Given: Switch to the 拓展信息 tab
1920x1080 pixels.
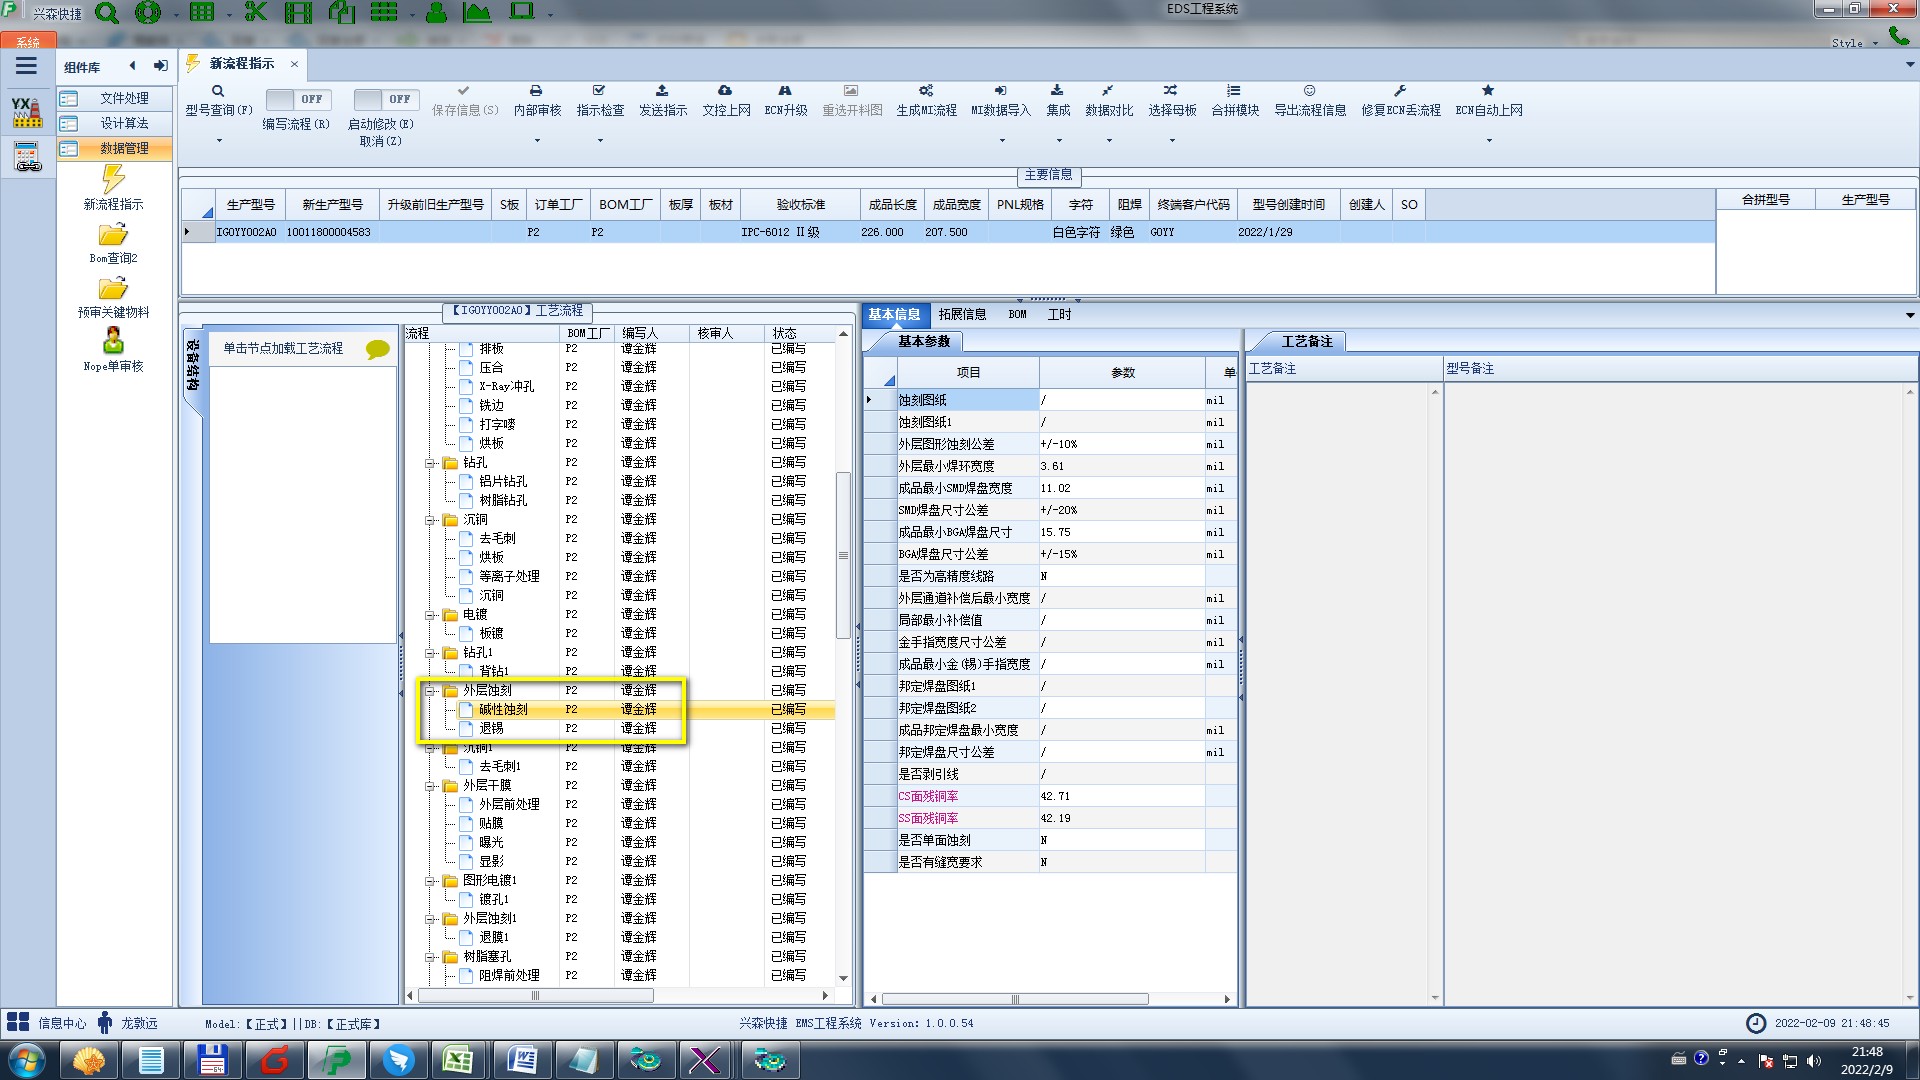Looking at the screenshot, I should click(x=962, y=314).
